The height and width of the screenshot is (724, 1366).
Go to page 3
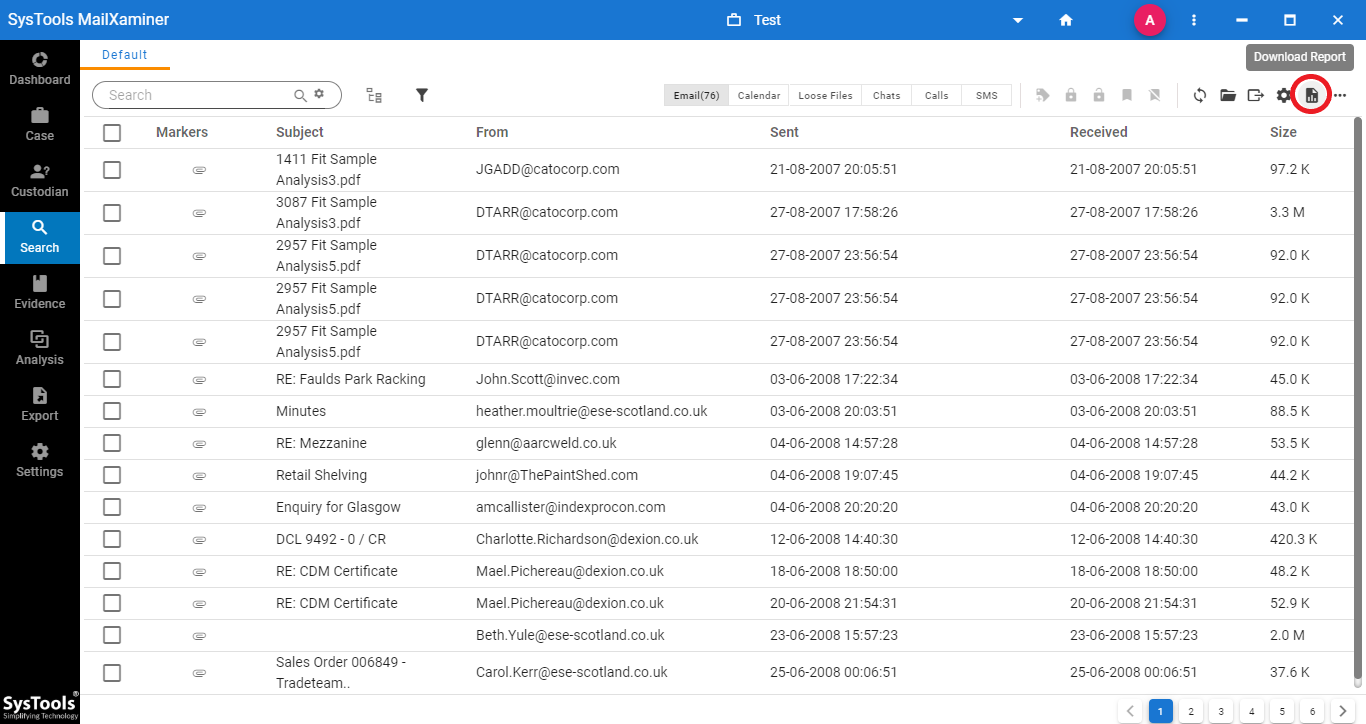click(x=1220, y=711)
